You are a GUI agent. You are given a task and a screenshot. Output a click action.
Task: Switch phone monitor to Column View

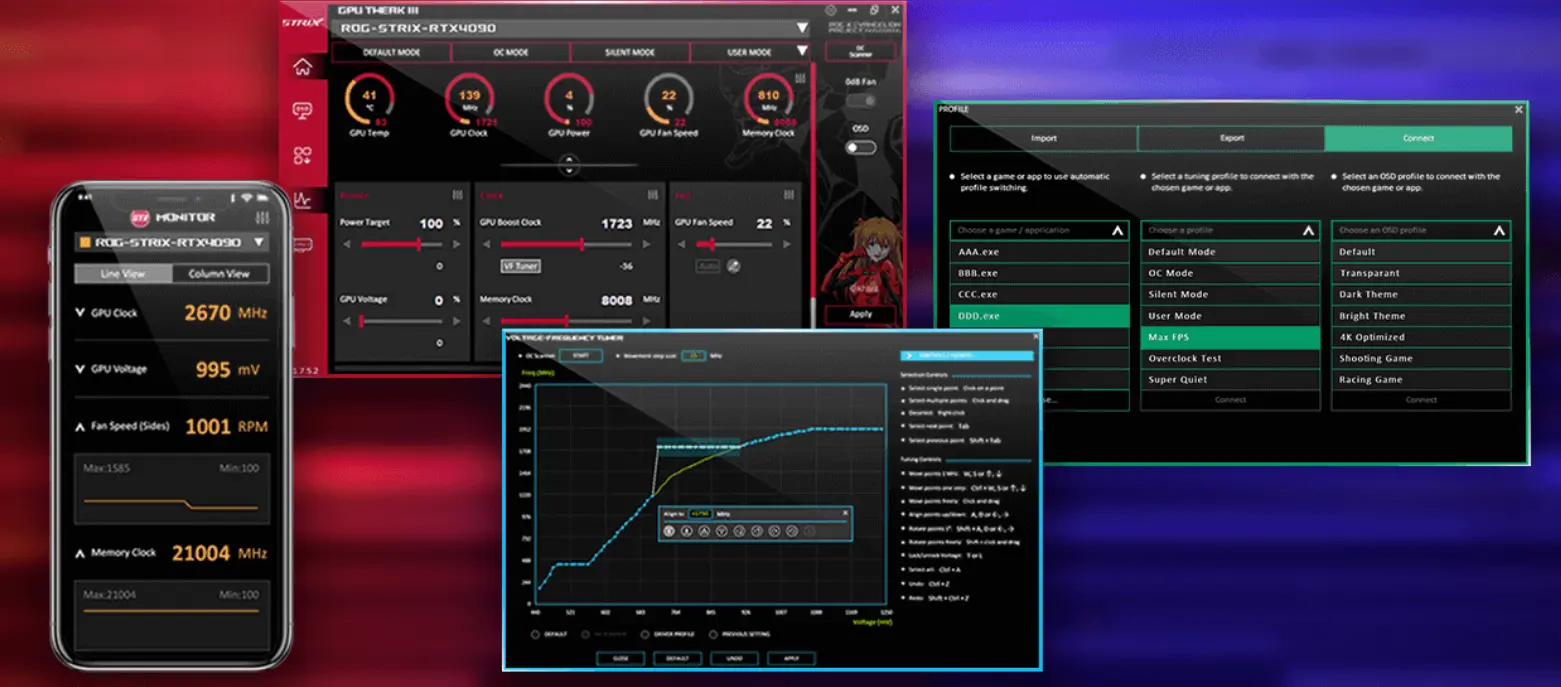click(219, 273)
